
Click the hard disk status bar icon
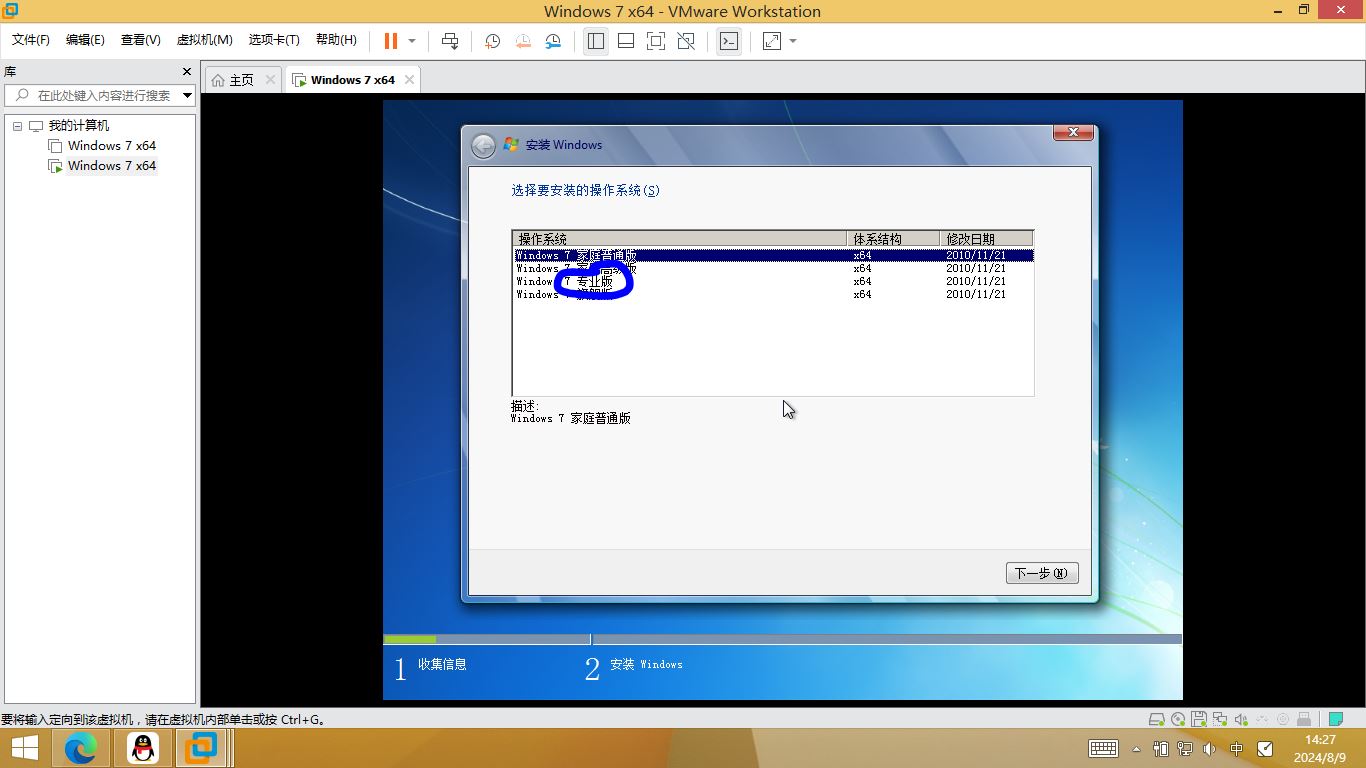[1157, 719]
